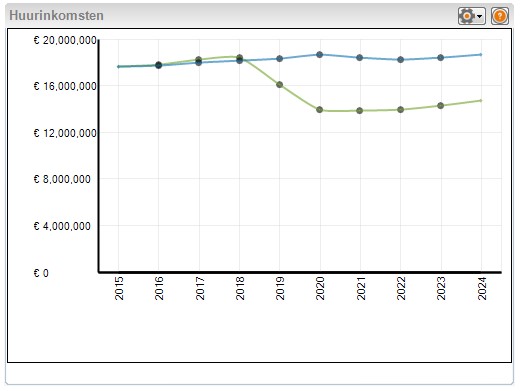This screenshot has height=391, width=521.
Task: Select green line data point for 2020
Action: [319, 110]
